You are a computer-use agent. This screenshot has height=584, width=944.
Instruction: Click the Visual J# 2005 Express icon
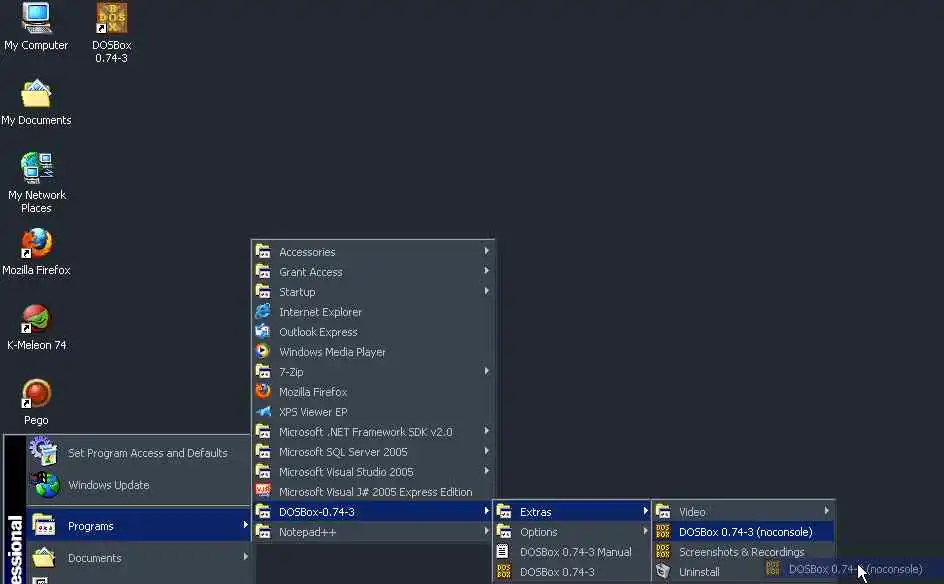coord(263,491)
